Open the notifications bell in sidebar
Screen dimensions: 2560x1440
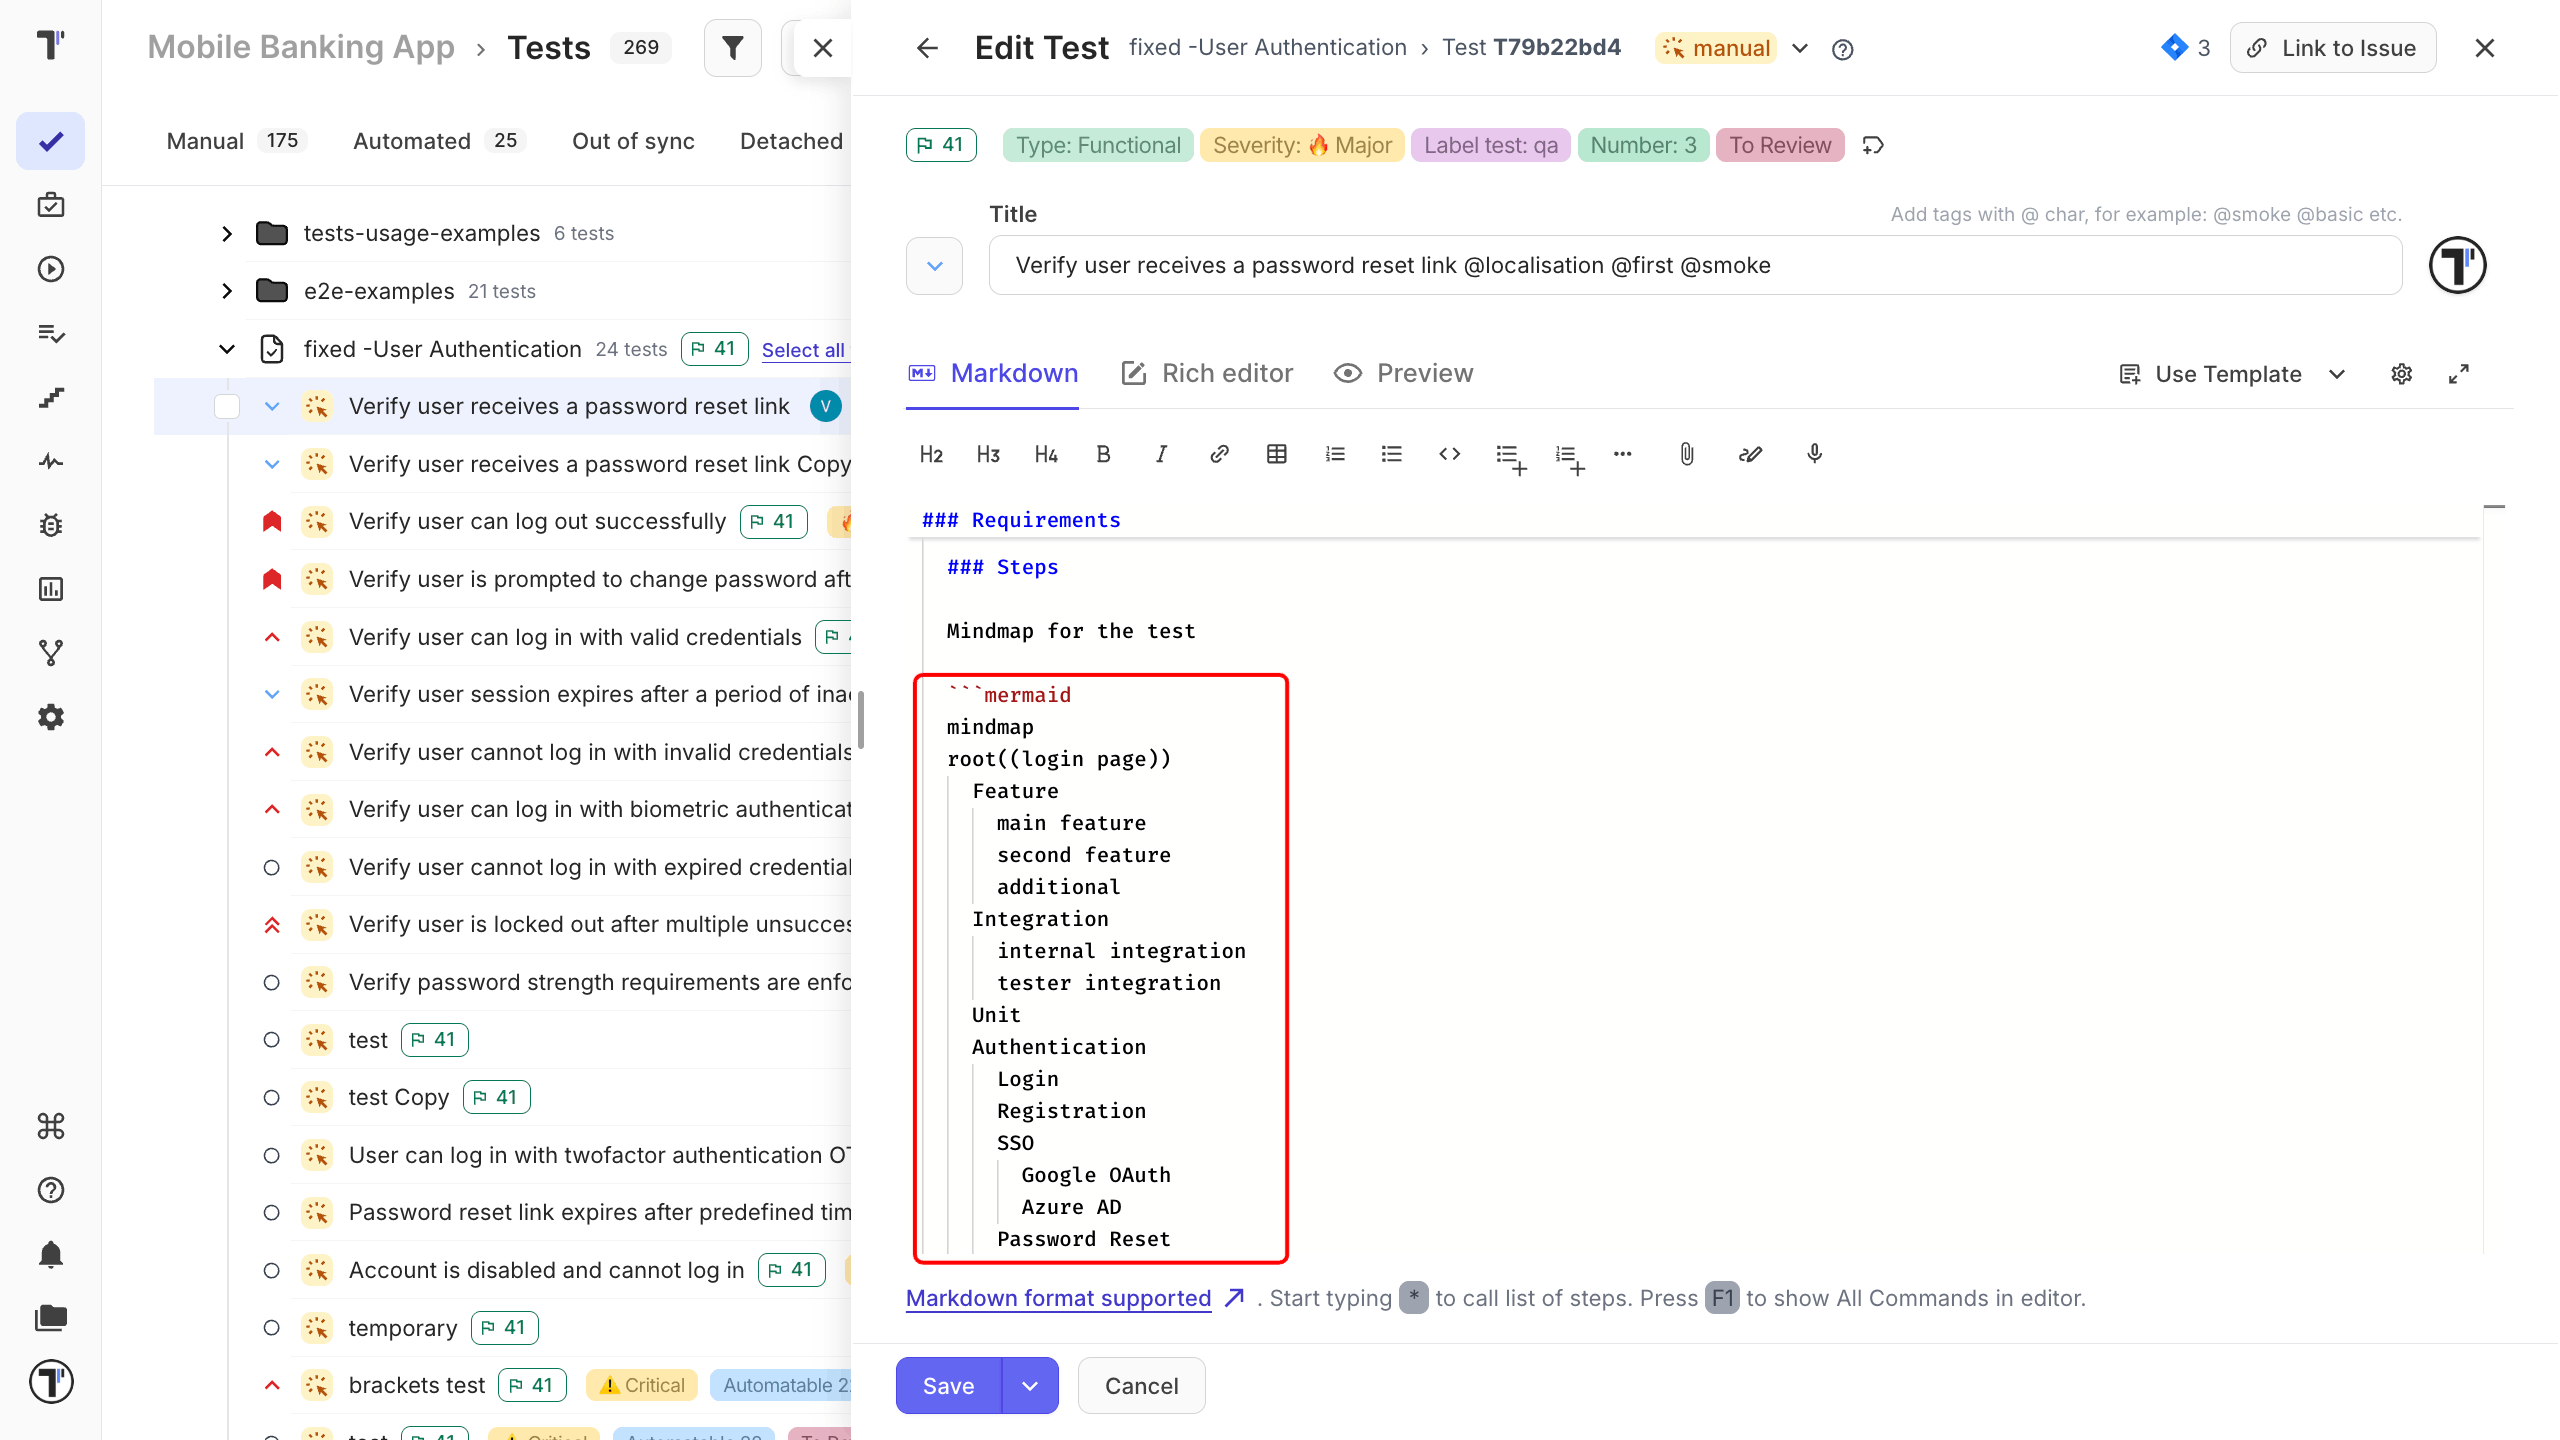pyautogui.click(x=50, y=1254)
